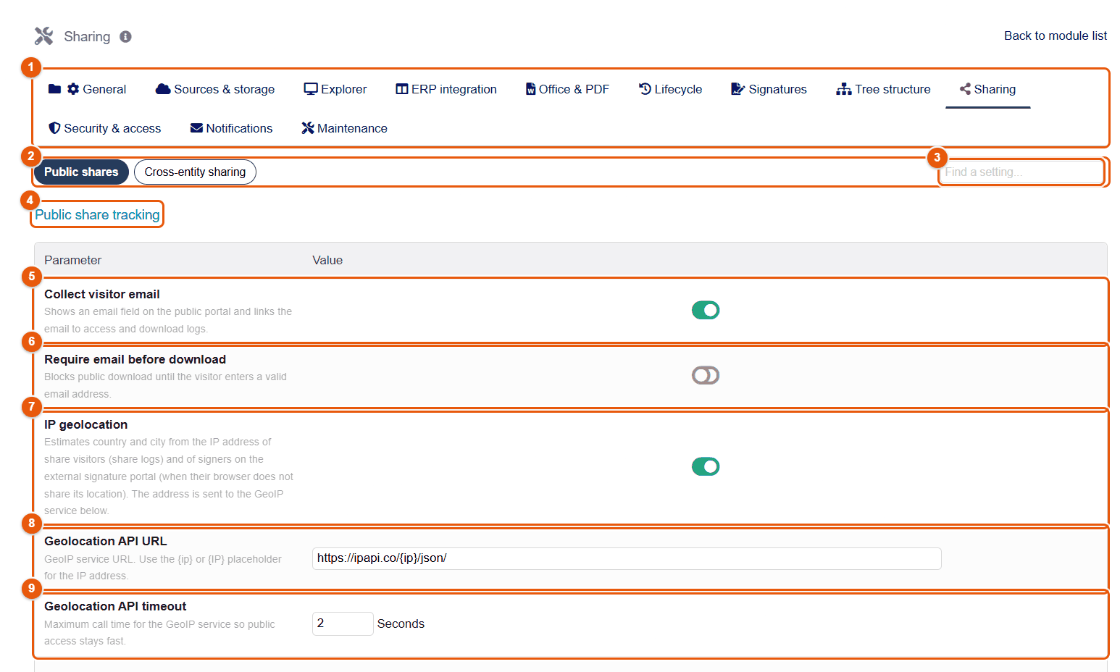Image resolution: width=1120 pixels, height=672 pixels.
Task: Click the Collect visitor email label
Action: tap(102, 294)
